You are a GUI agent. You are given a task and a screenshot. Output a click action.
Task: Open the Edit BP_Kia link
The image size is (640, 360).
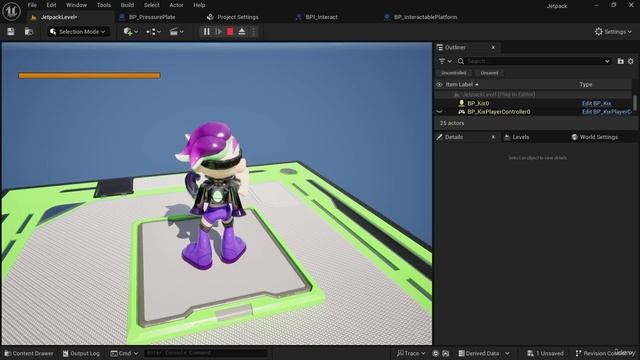pyautogui.click(x=596, y=103)
